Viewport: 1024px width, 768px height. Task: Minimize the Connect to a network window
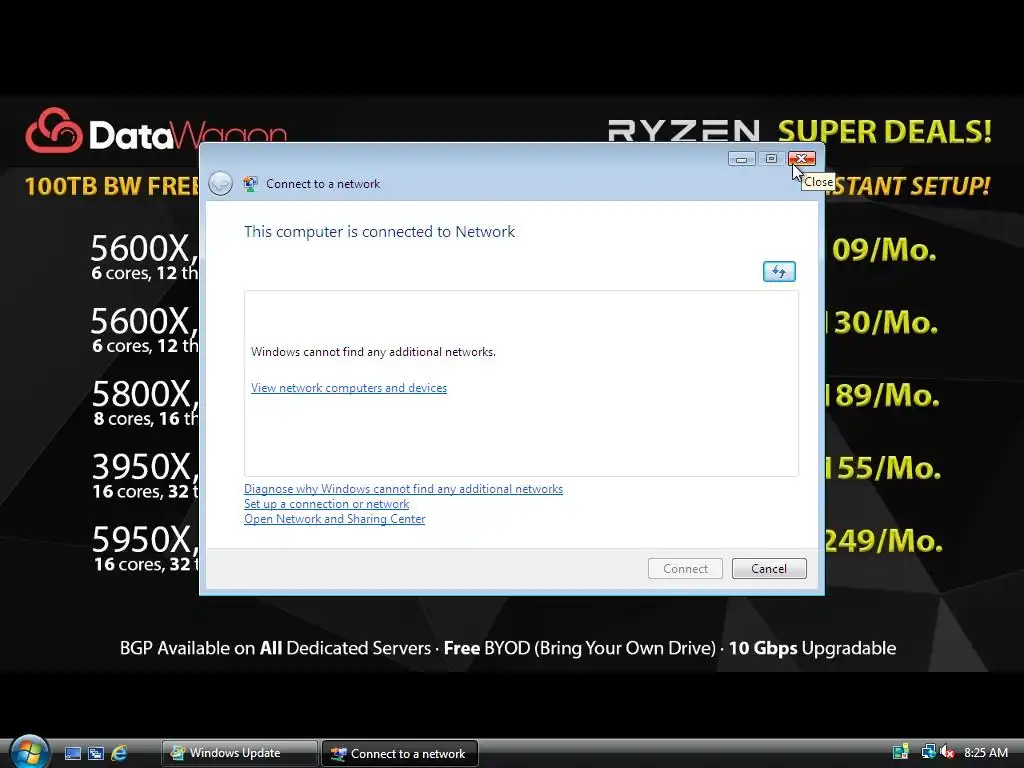741,159
